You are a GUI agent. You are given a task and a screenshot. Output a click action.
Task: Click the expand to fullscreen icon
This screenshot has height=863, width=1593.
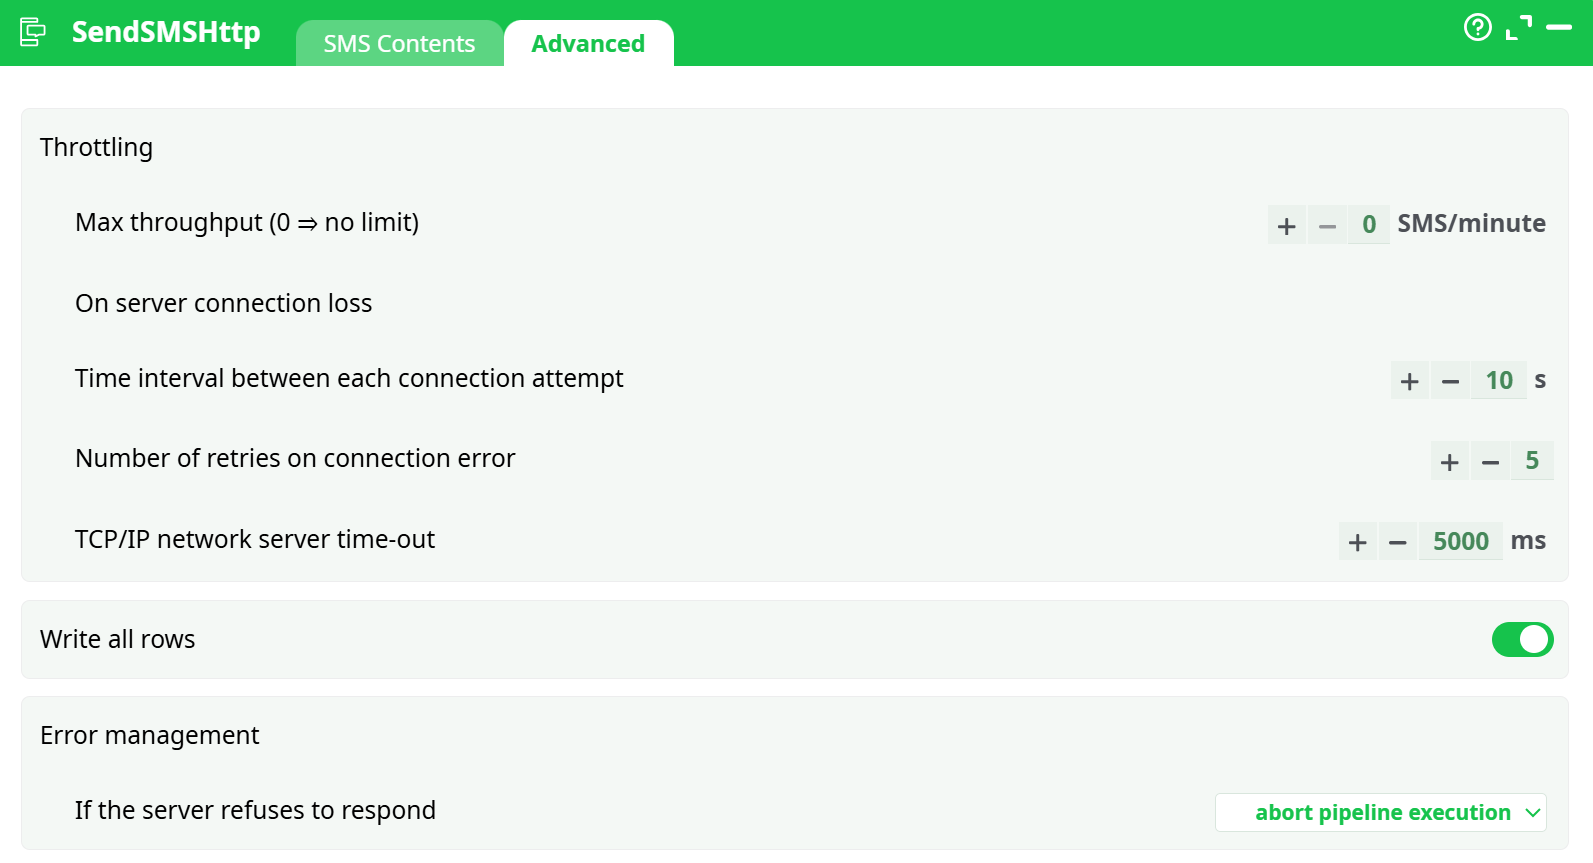[x=1518, y=27]
